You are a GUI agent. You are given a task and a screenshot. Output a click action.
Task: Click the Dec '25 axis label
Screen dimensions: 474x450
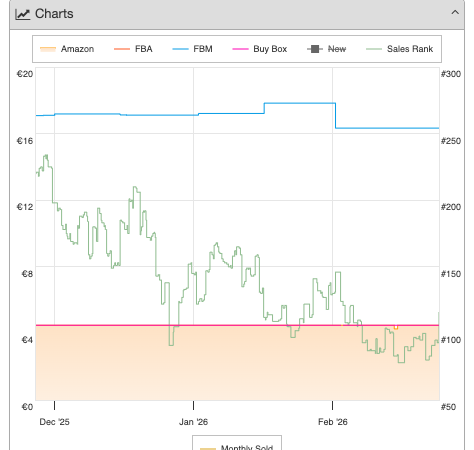[54, 422]
